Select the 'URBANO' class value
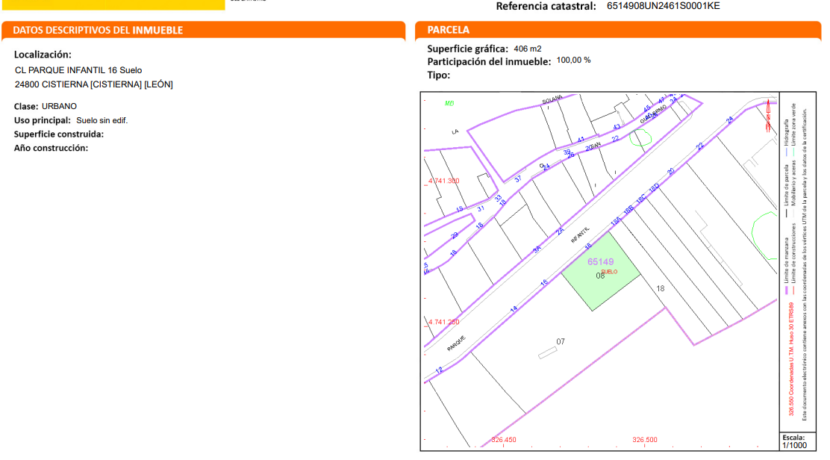Image resolution: width=830 pixels, height=460 pixels. pyautogui.click(x=59, y=106)
